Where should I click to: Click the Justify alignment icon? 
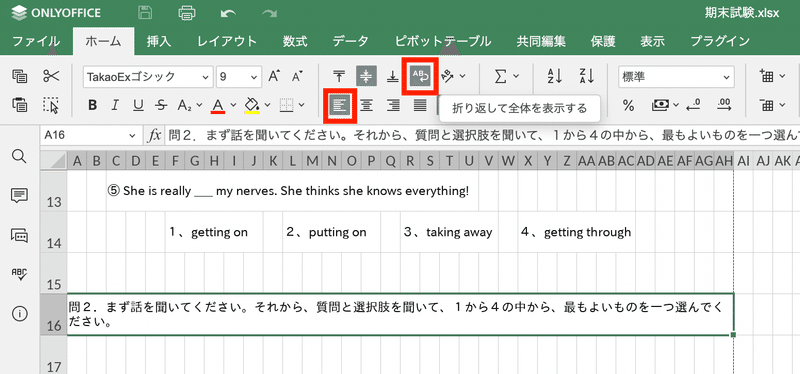420,106
